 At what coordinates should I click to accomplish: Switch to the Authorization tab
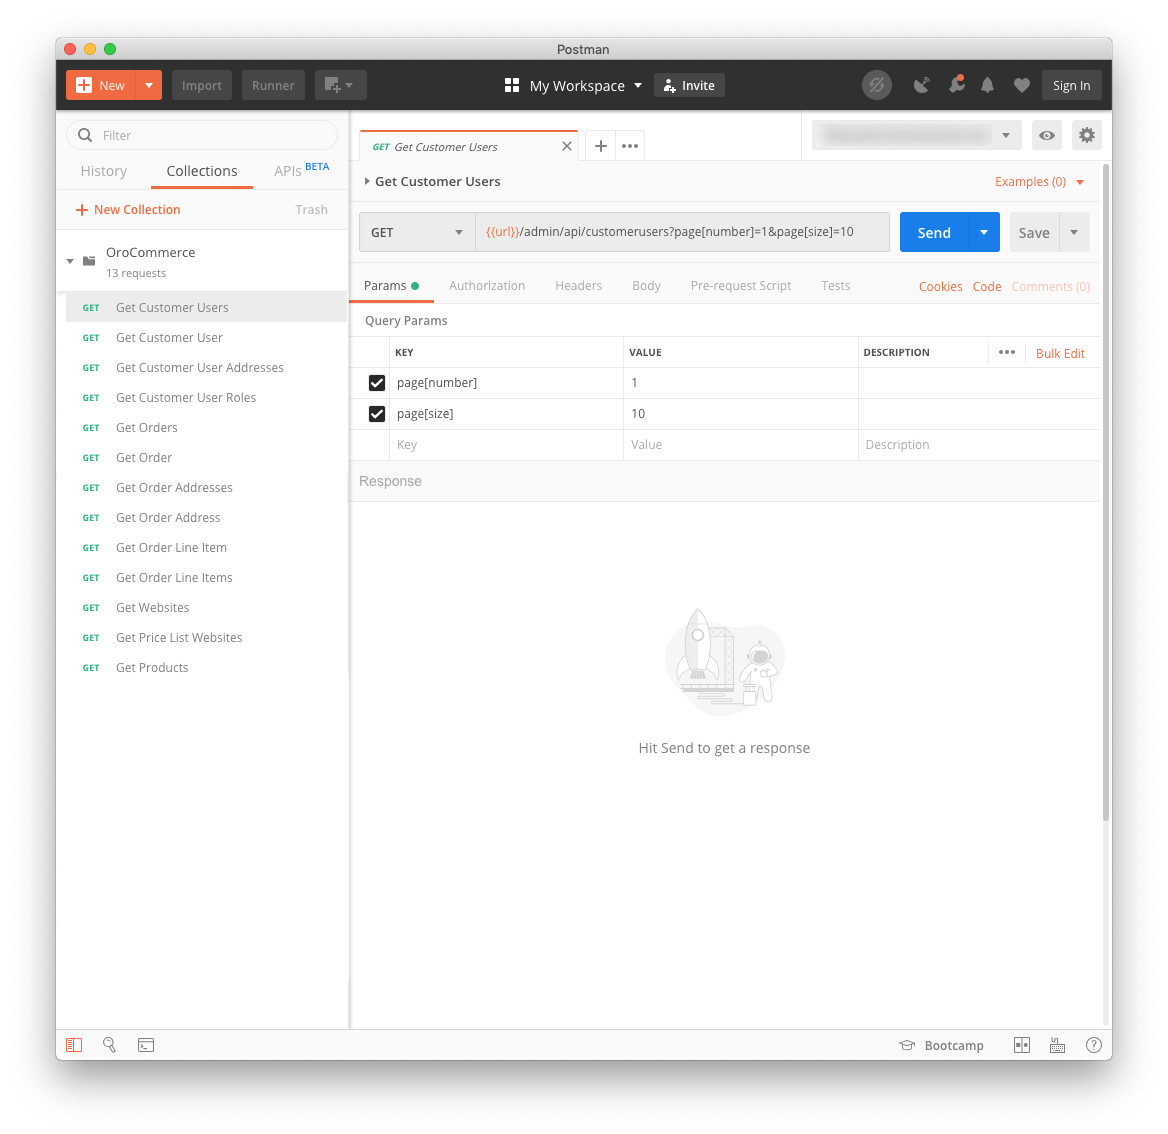(487, 286)
